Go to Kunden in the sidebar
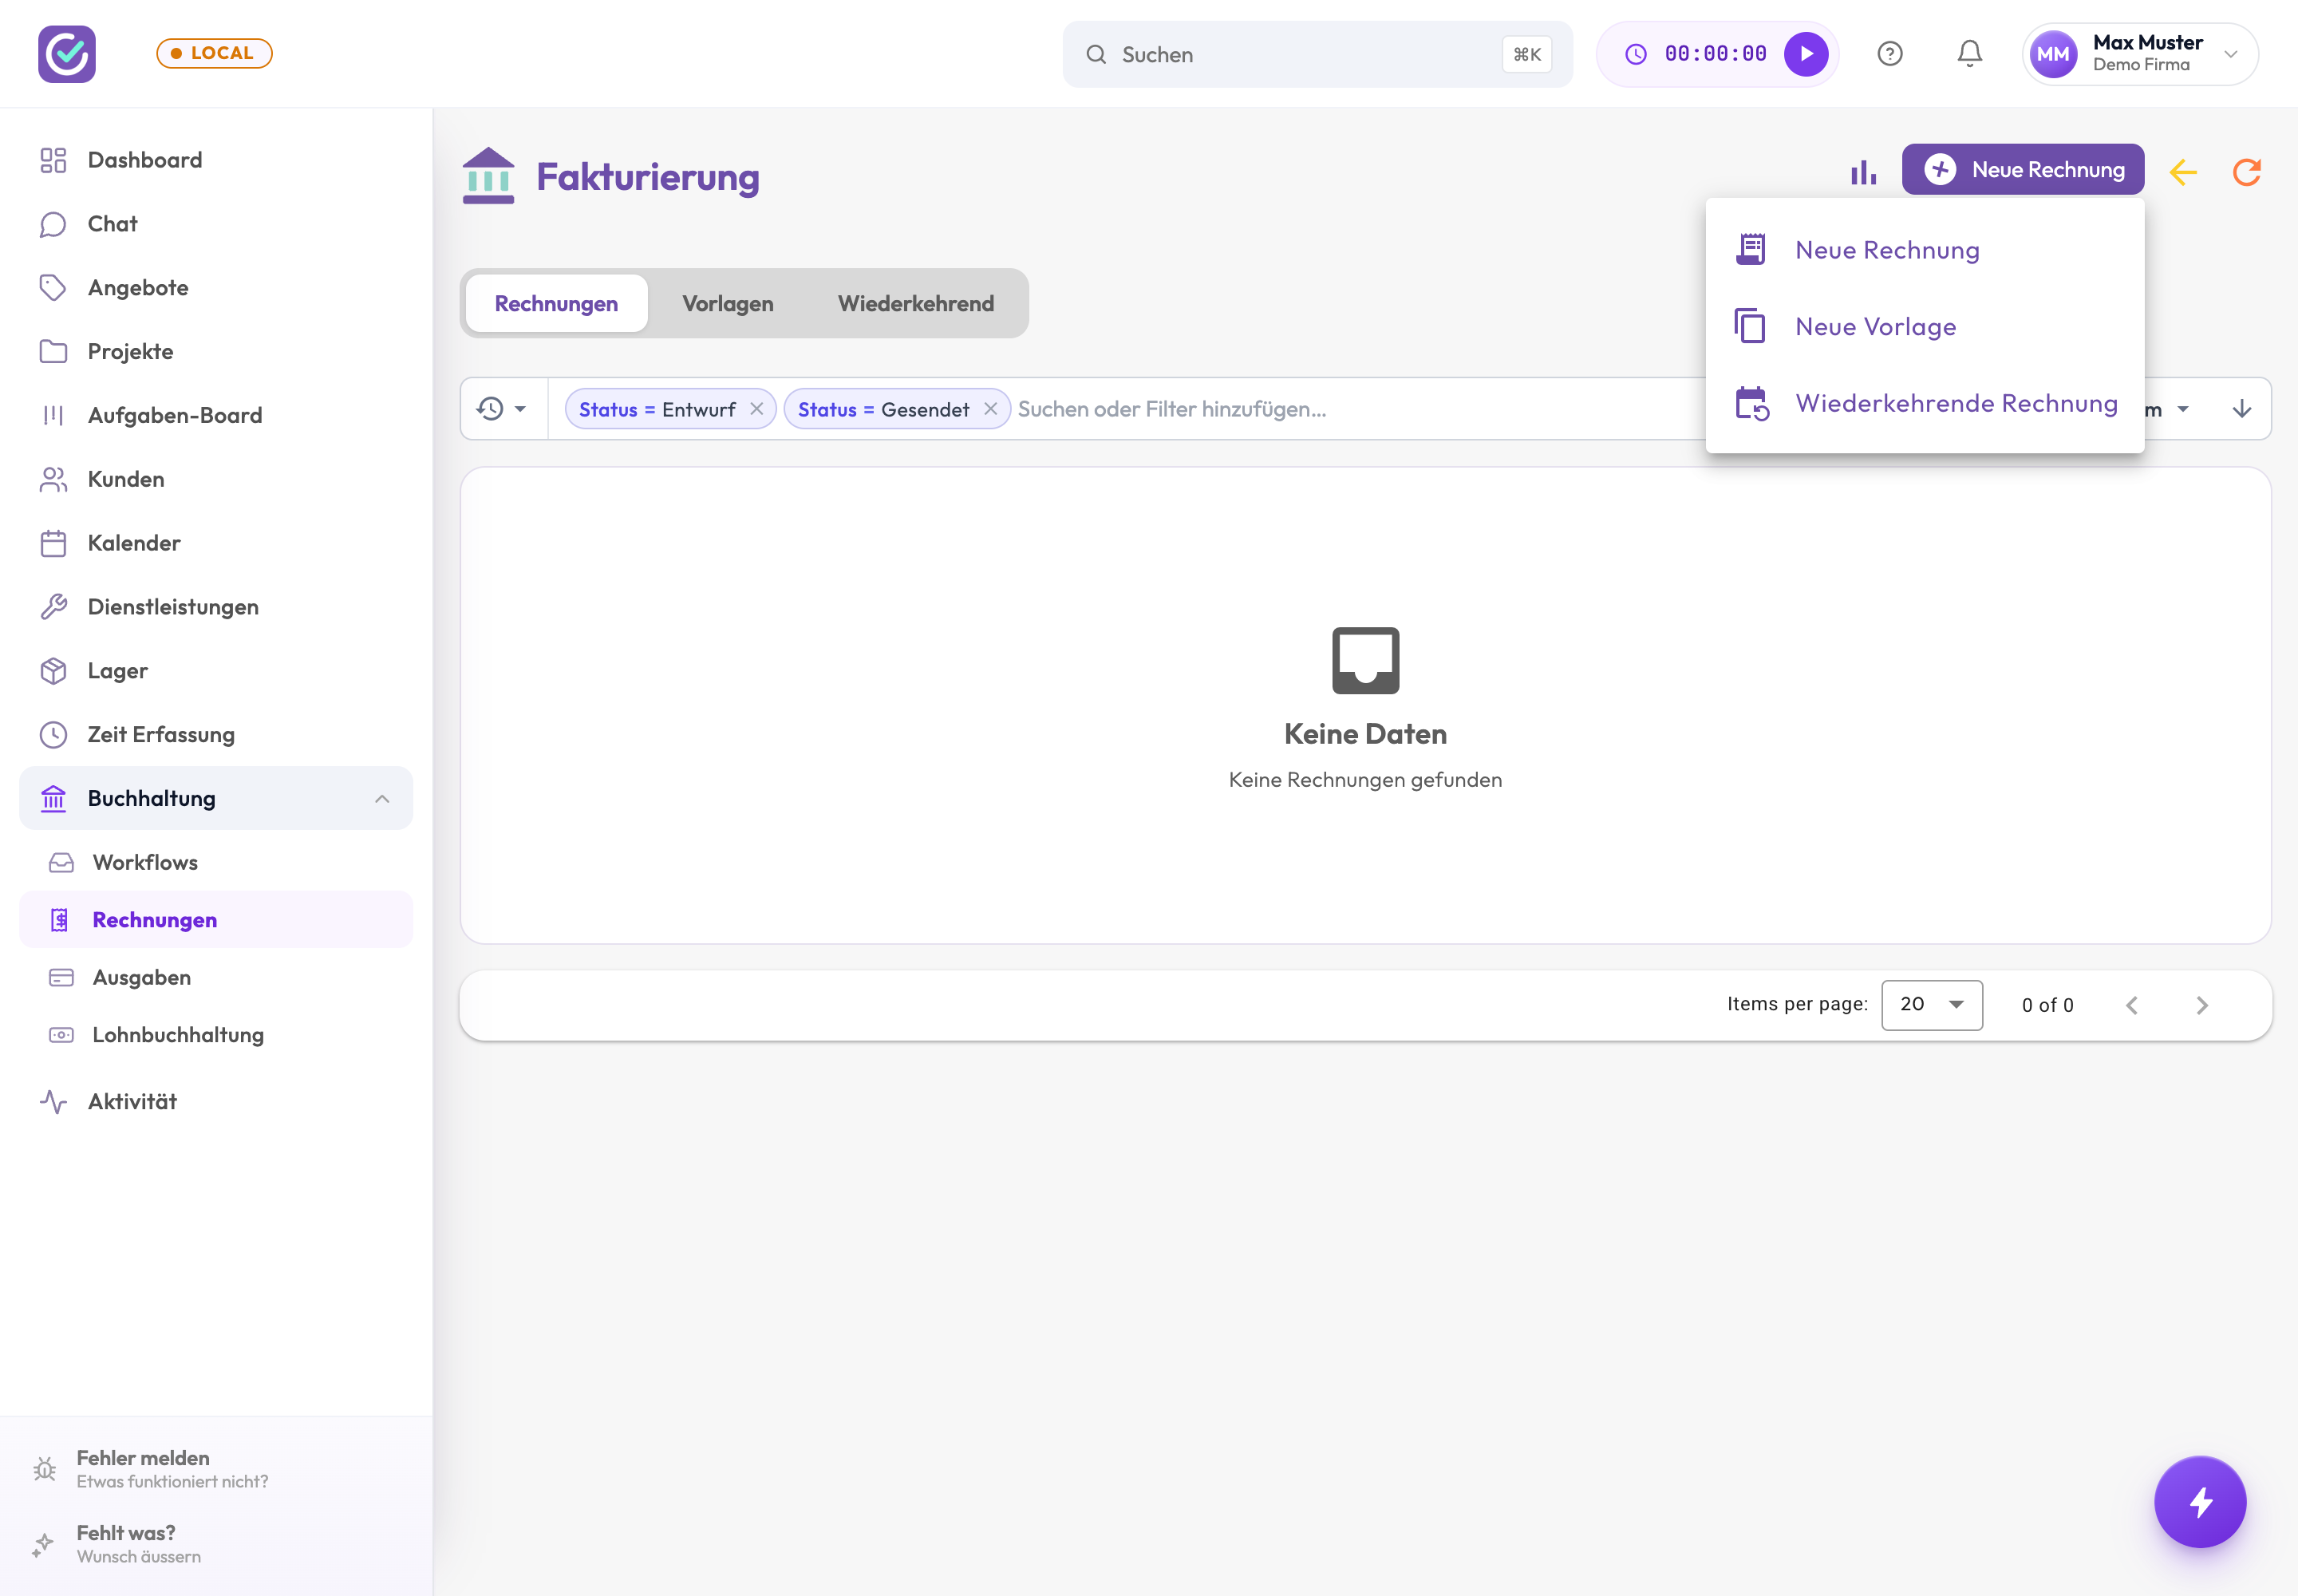This screenshot has height=1596, width=2298. click(216, 479)
